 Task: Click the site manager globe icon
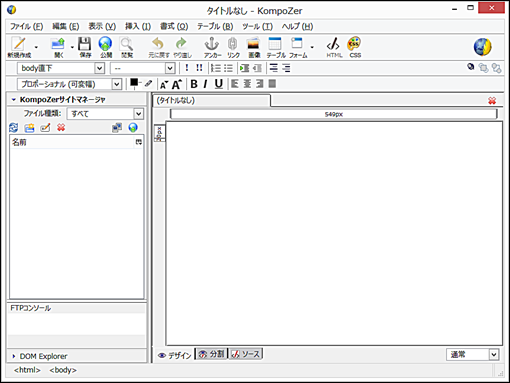[x=133, y=127]
